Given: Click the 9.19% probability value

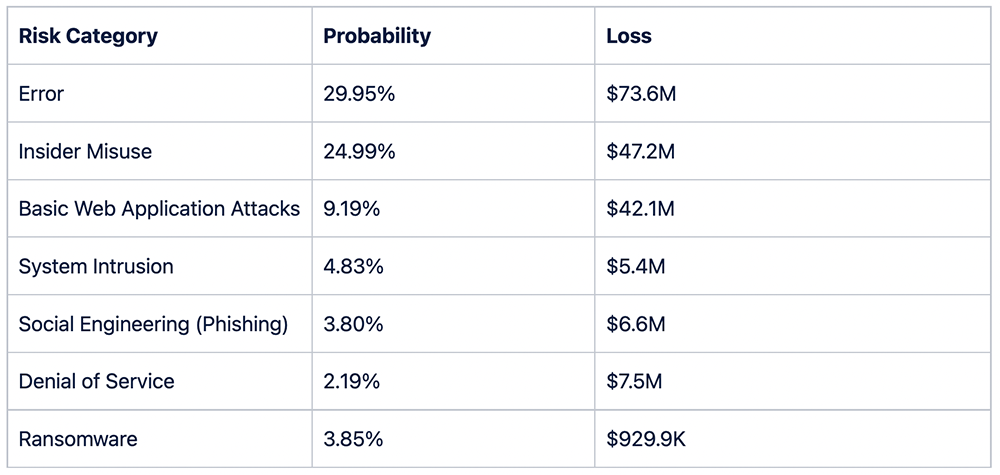Looking at the screenshot, I should point(354,209).
